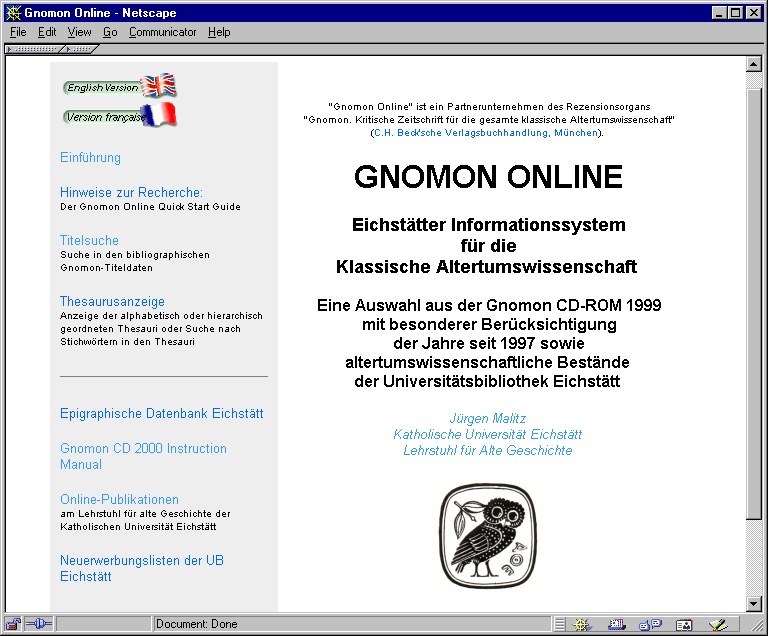Viewport: 768px width, 636px height.
Task: Open Neuerwerbungslisten der UB Eichstätt link
Action: pyautogui.click(x=142, y=568)
